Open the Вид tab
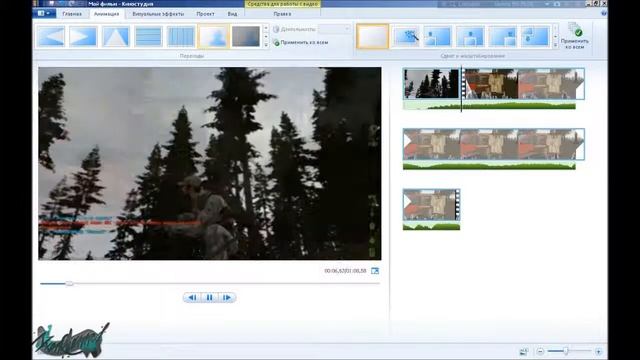640x360 pixels. point(232,14)
